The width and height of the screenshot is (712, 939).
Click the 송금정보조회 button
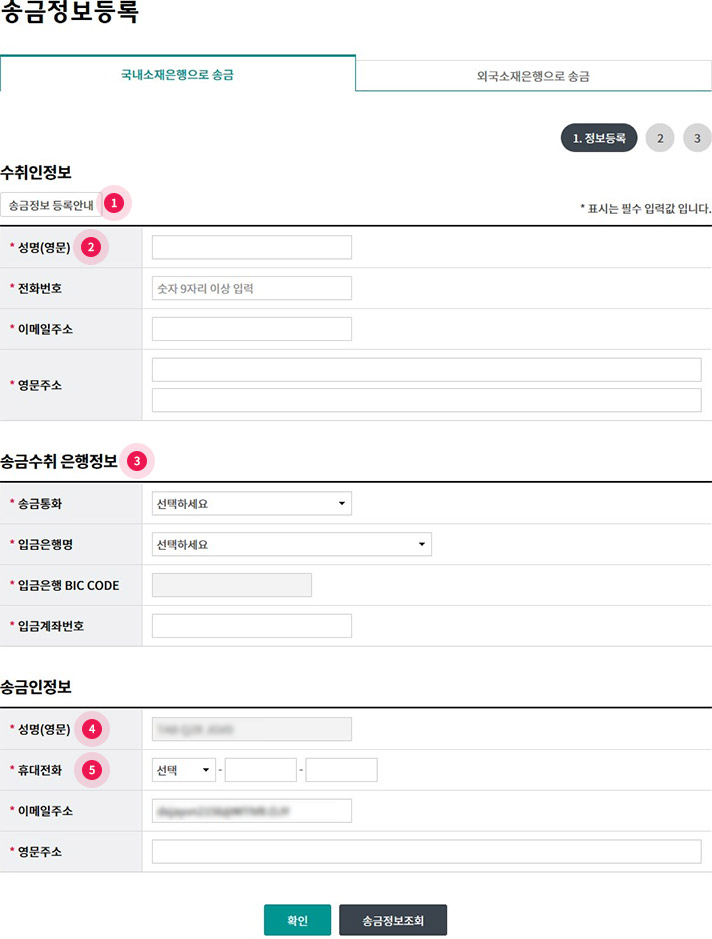392,921
